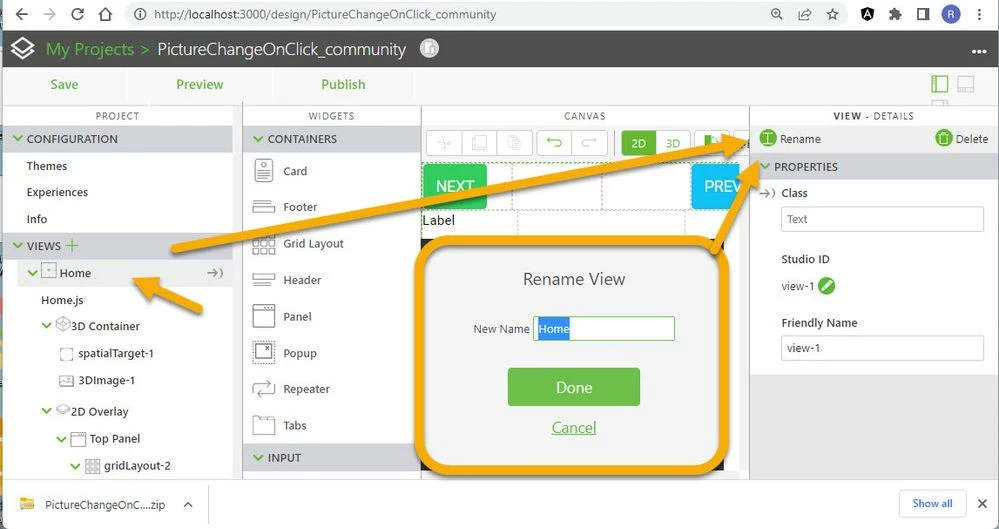
Task: Collapse the INPUT widget group
Action: click(258, 458)
